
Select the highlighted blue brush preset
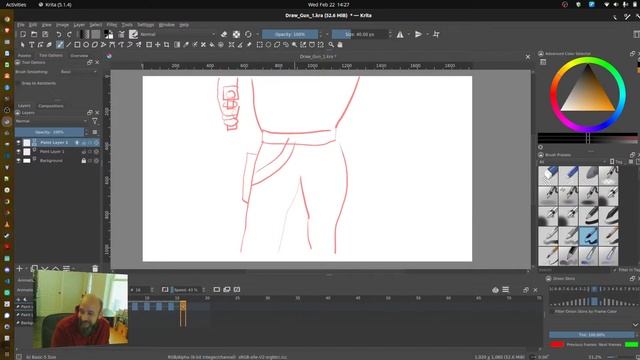(x=588, y=236)
